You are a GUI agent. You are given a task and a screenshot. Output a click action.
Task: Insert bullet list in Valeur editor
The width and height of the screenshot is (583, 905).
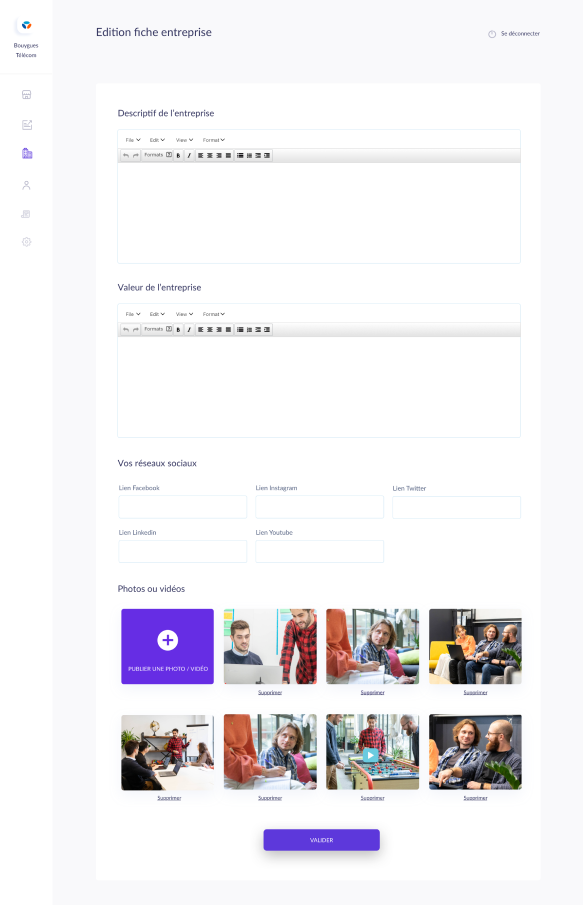click(240, 330)
